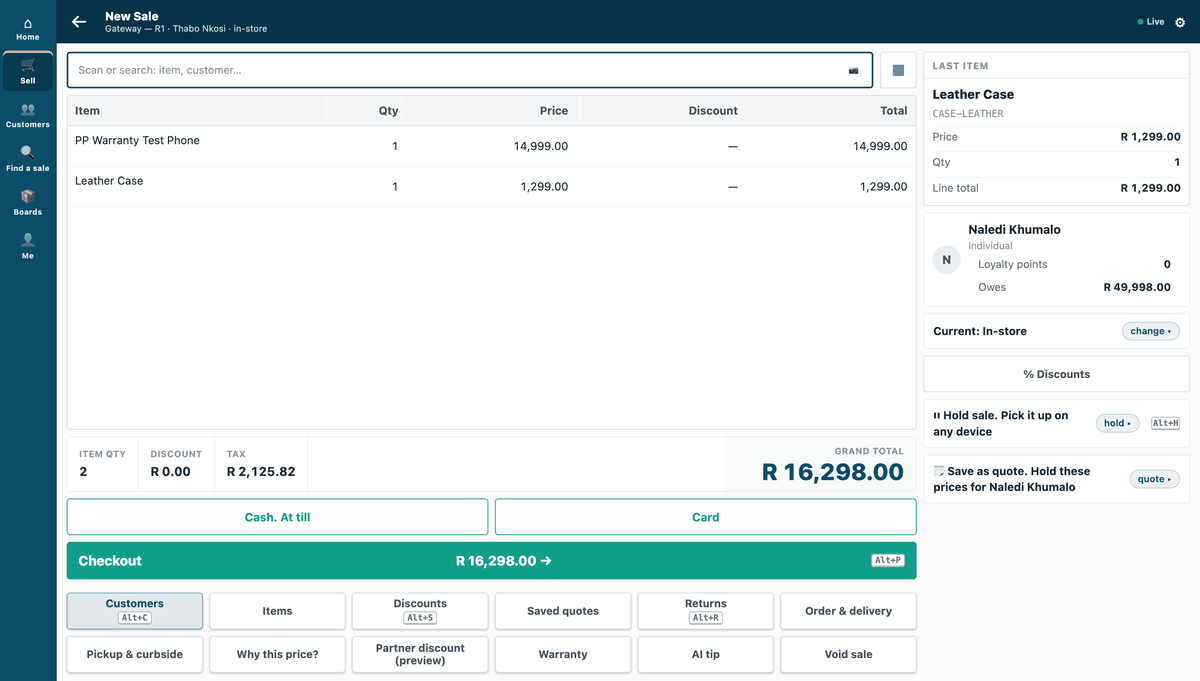Click the green Checkout button
Screen dimensions: 1200x681
[492, 561]
